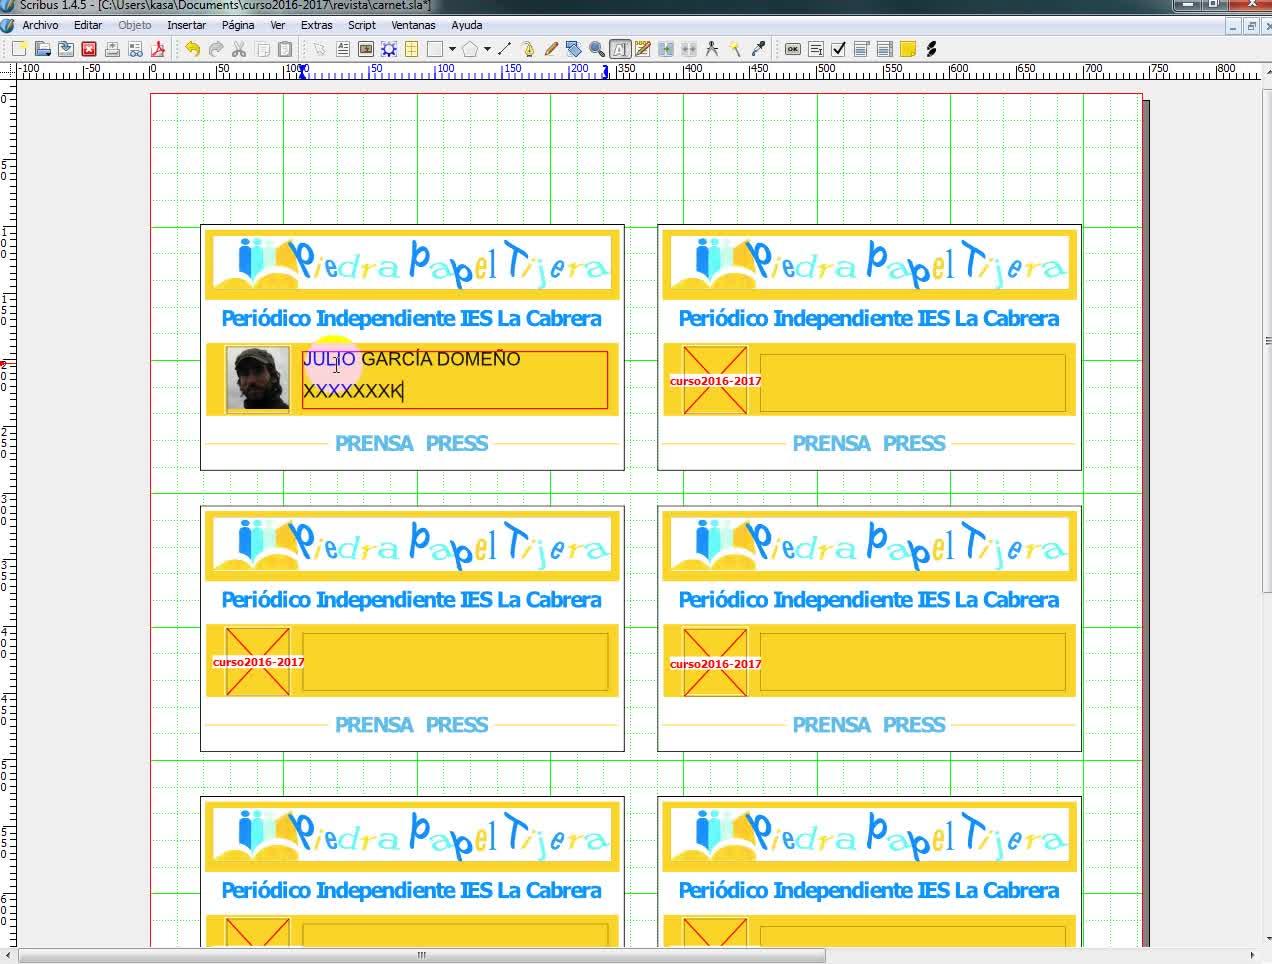Select the Freehand Line pencil tool
The image size is (1272, 964).
click(551, 49)
